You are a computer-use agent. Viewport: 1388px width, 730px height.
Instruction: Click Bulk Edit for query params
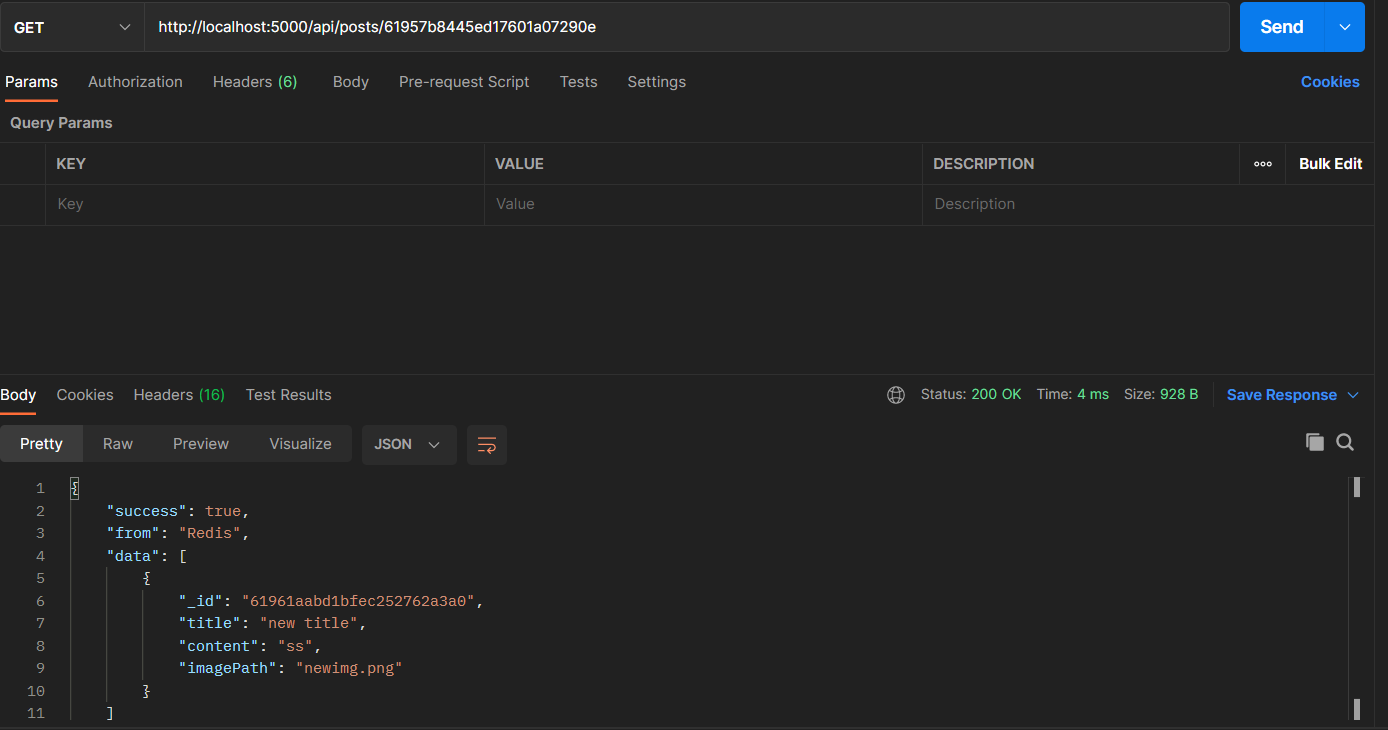pos(1330,164)
